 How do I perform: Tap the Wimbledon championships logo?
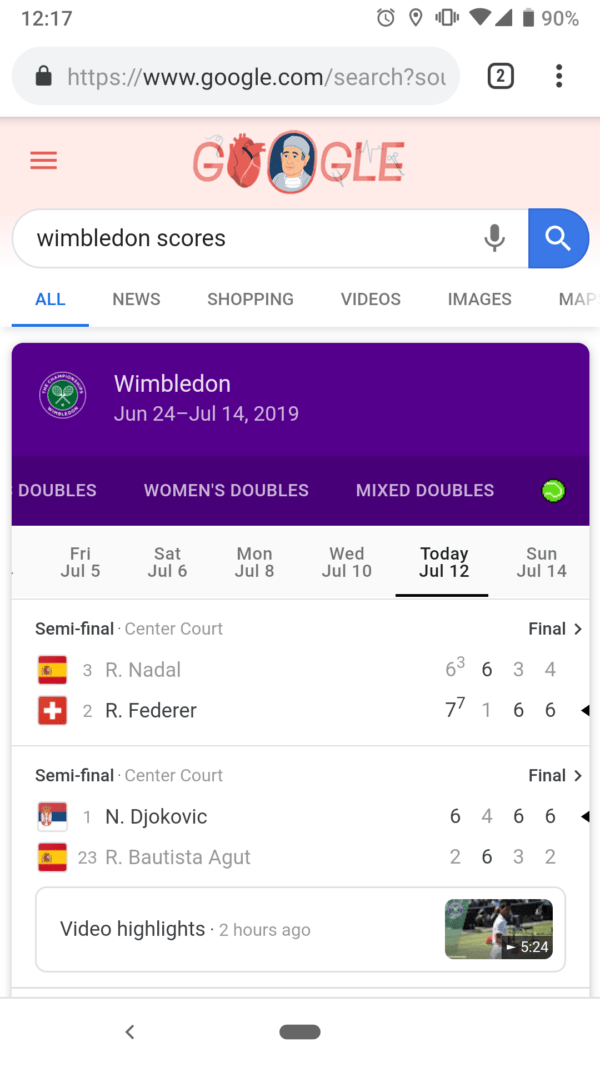tap(62, 397)
